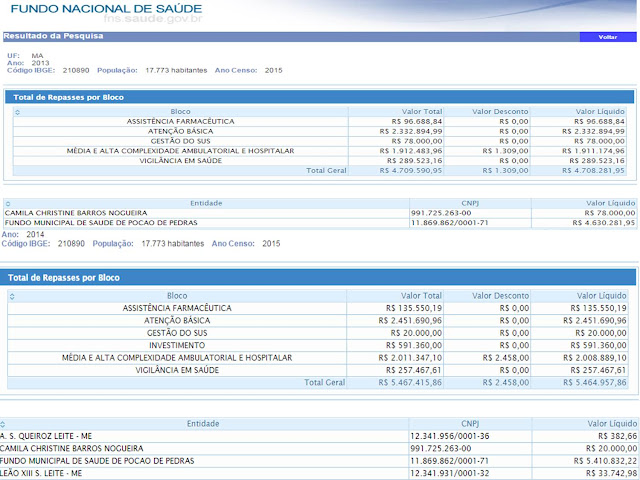Image resolution: width=640 pixels, height=480 pixels.
Task: Select Código IBGE value 210890 under 2013
Action: click(x=76, y=71)
